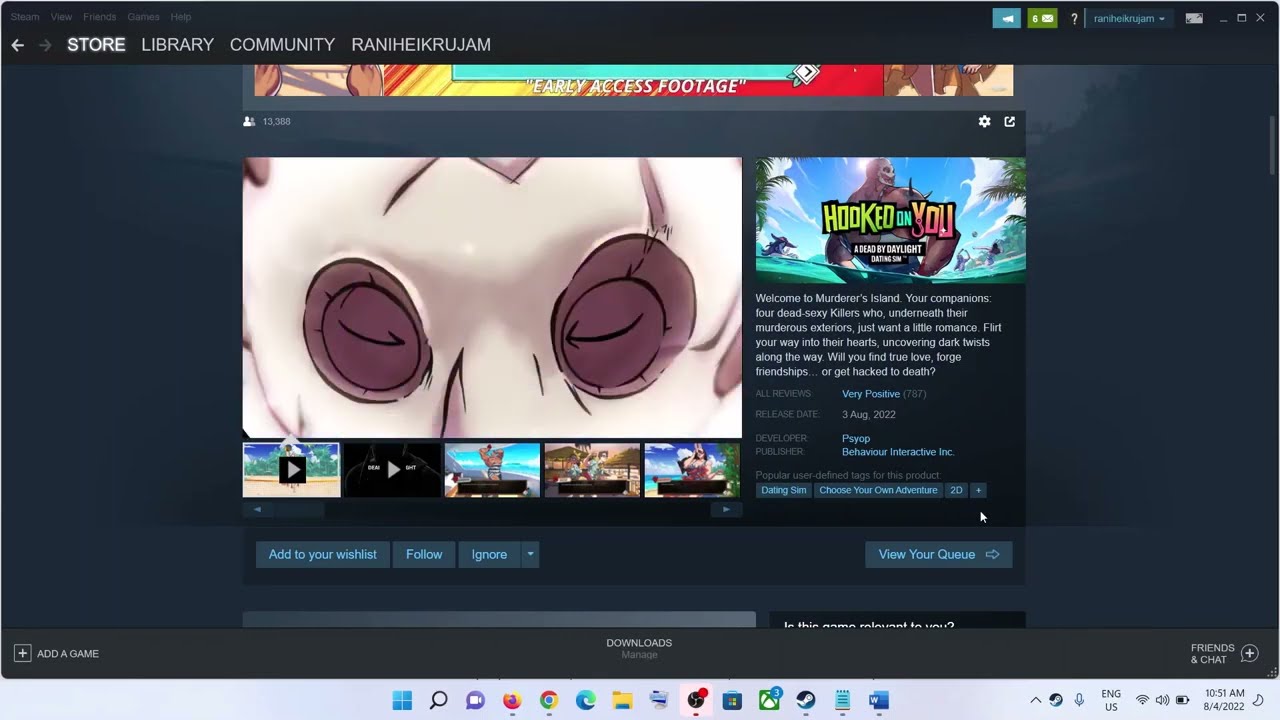The width and height of the screenshot is (1280, 720).
Task: Play the first trailer thumbnail
Action: (291, 469)
